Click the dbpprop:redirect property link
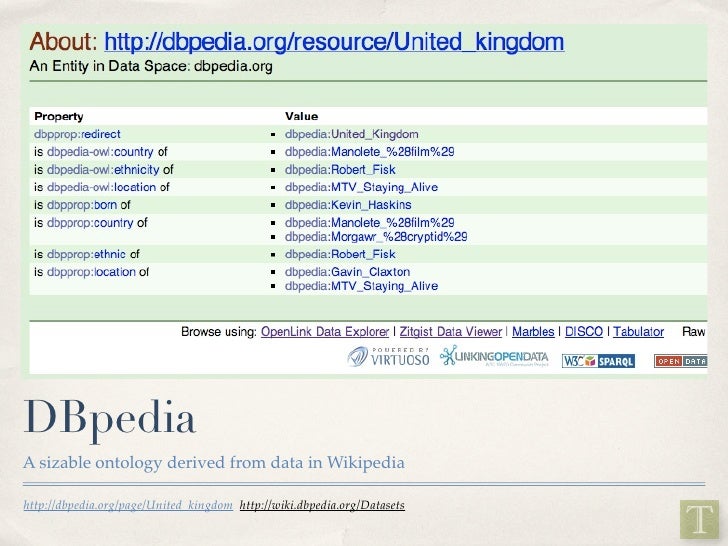 click(77, 134)
